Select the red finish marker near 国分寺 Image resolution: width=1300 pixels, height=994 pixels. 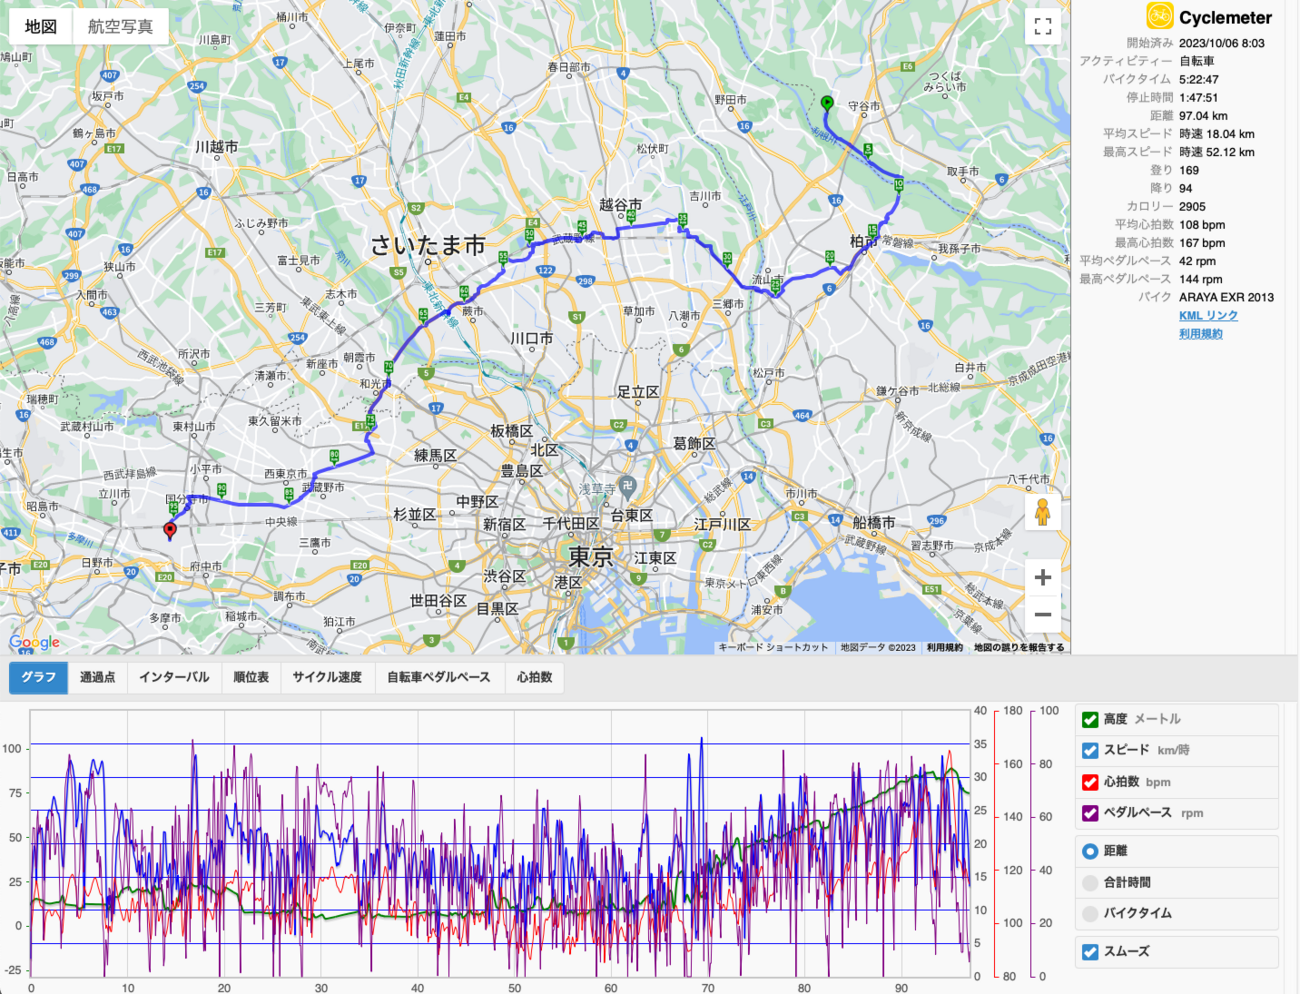click(x=170, y=531)
